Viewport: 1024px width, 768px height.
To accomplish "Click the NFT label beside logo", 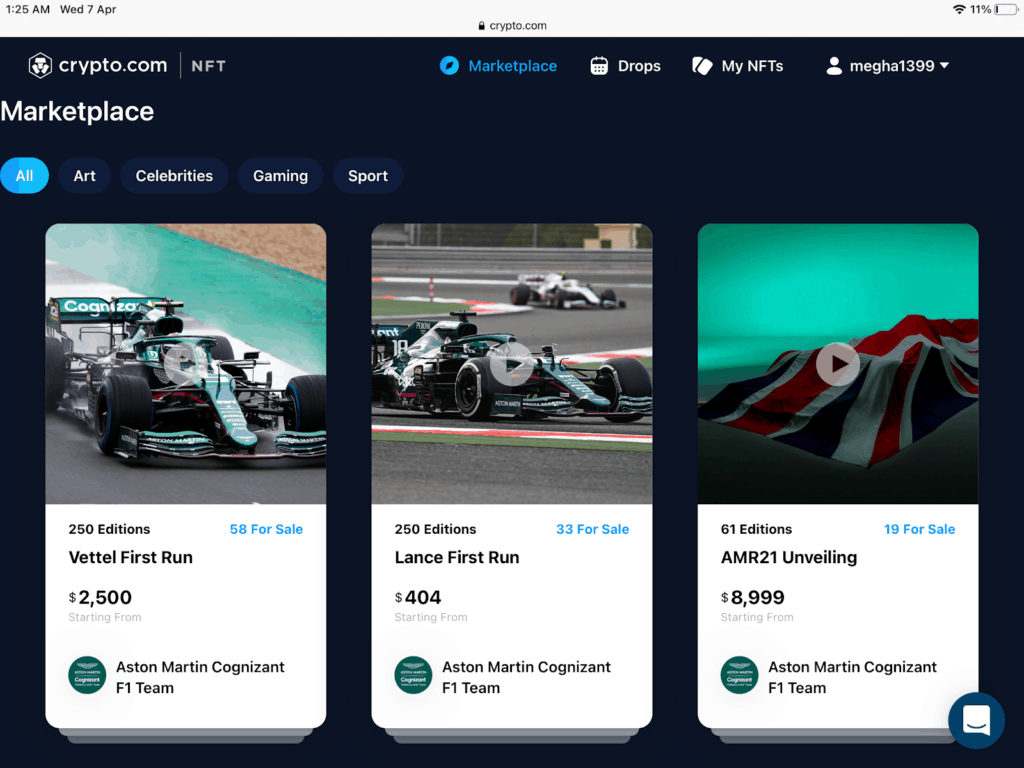I will coord(208,66).
